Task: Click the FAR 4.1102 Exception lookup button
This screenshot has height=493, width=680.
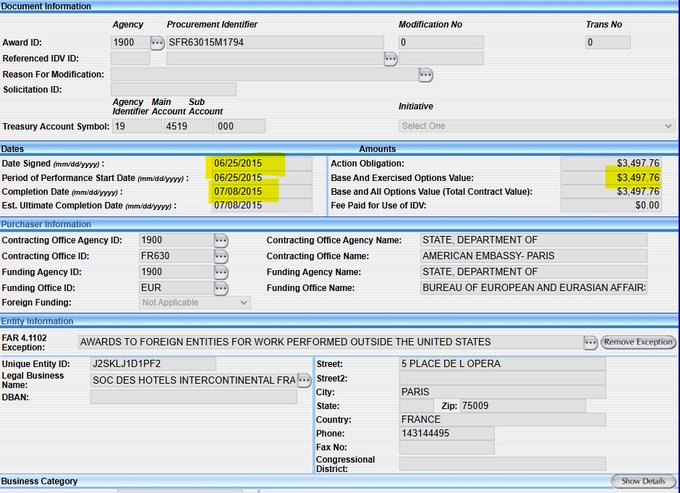Action: tap(589, 342)
